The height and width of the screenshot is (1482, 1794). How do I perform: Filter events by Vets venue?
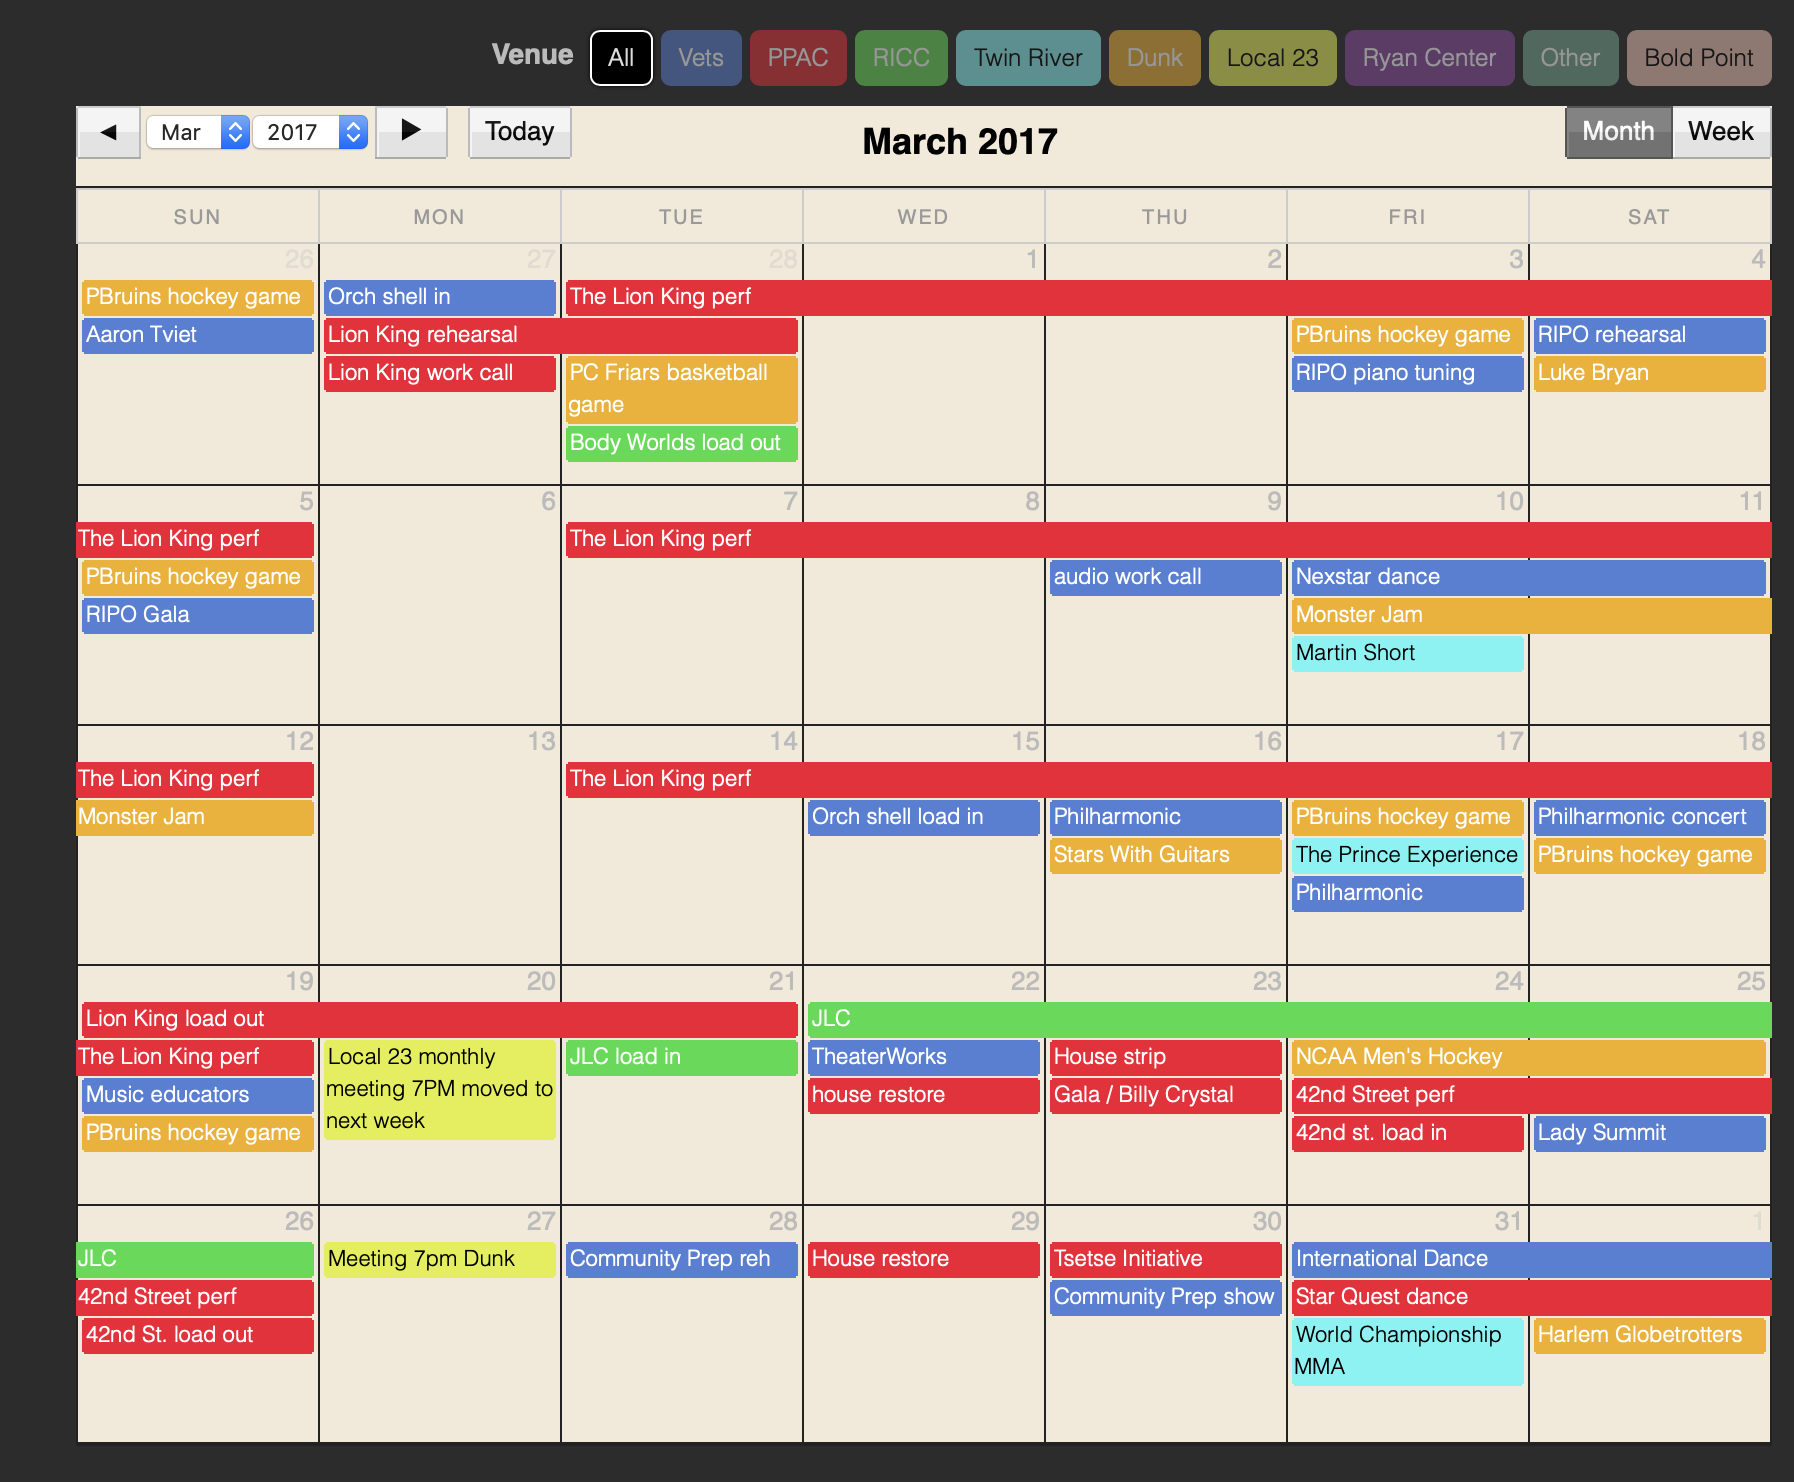(x=700, y=58)
